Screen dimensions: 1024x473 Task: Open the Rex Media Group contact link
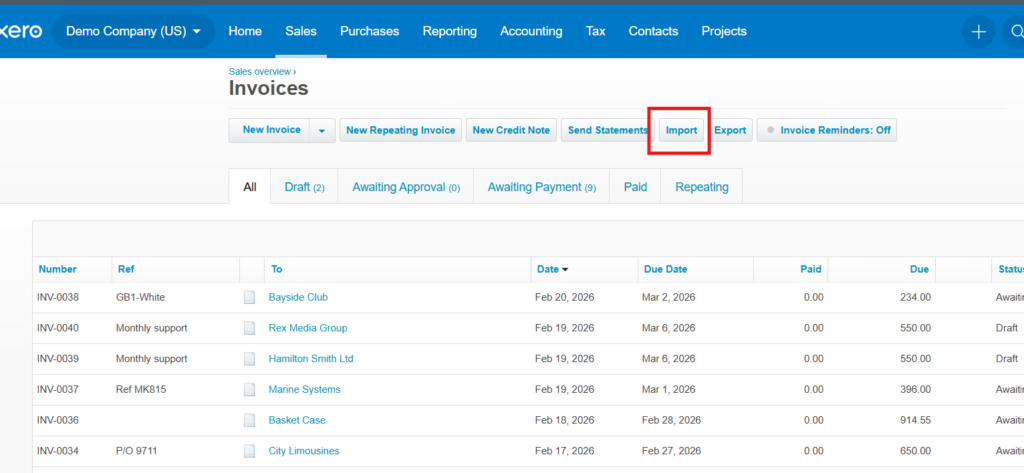[x=308, y=328]
